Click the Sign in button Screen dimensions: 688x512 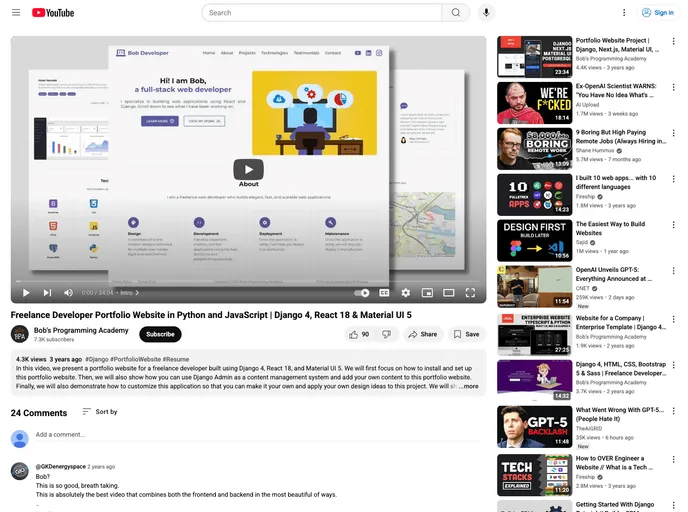point(658,13)
